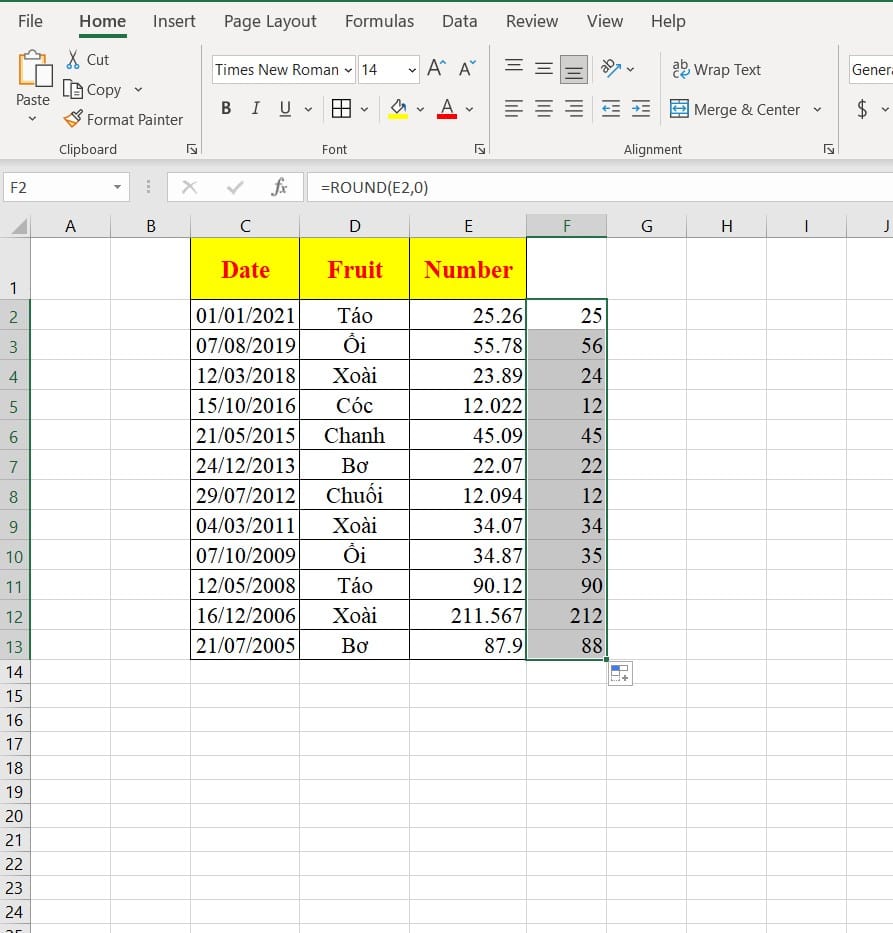Viewport: 893px width, 933px height.
Task: Click the Paste clipboard icon
Action: click(x=34, y=68)
